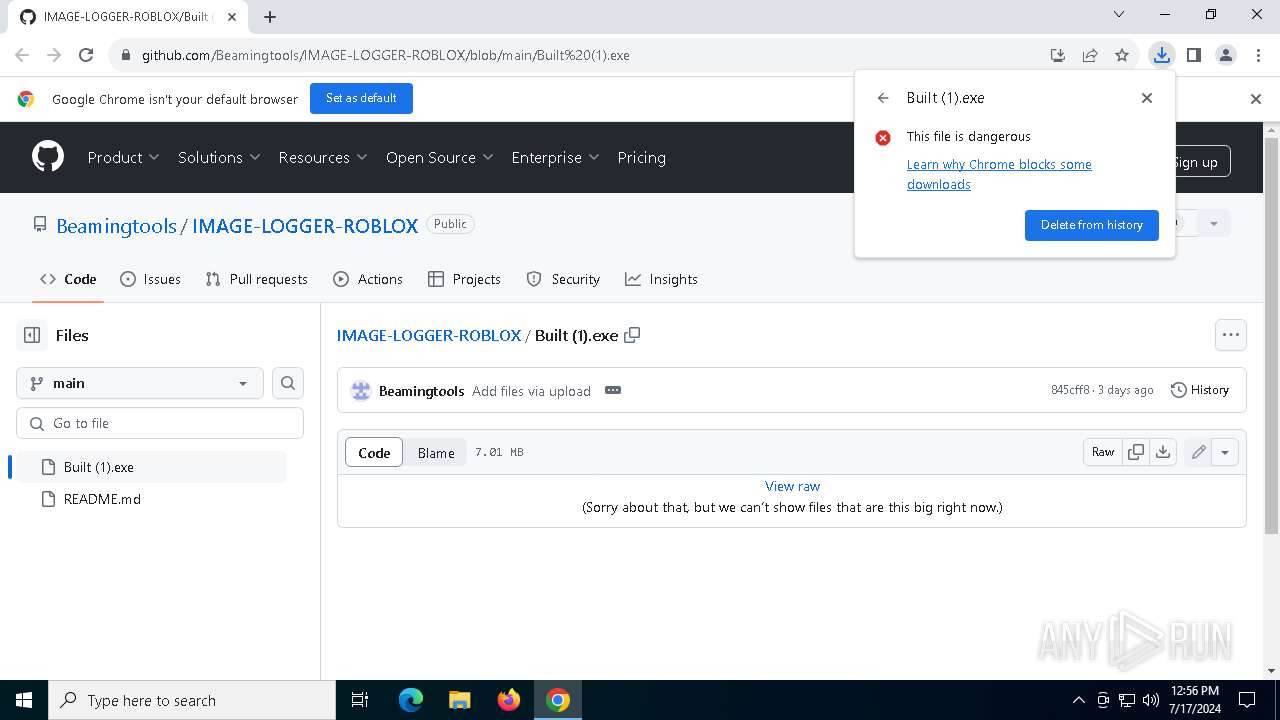
Task: Open edit options dropdown arrow
Action: pyautogui.click(x=1225, y=452)
